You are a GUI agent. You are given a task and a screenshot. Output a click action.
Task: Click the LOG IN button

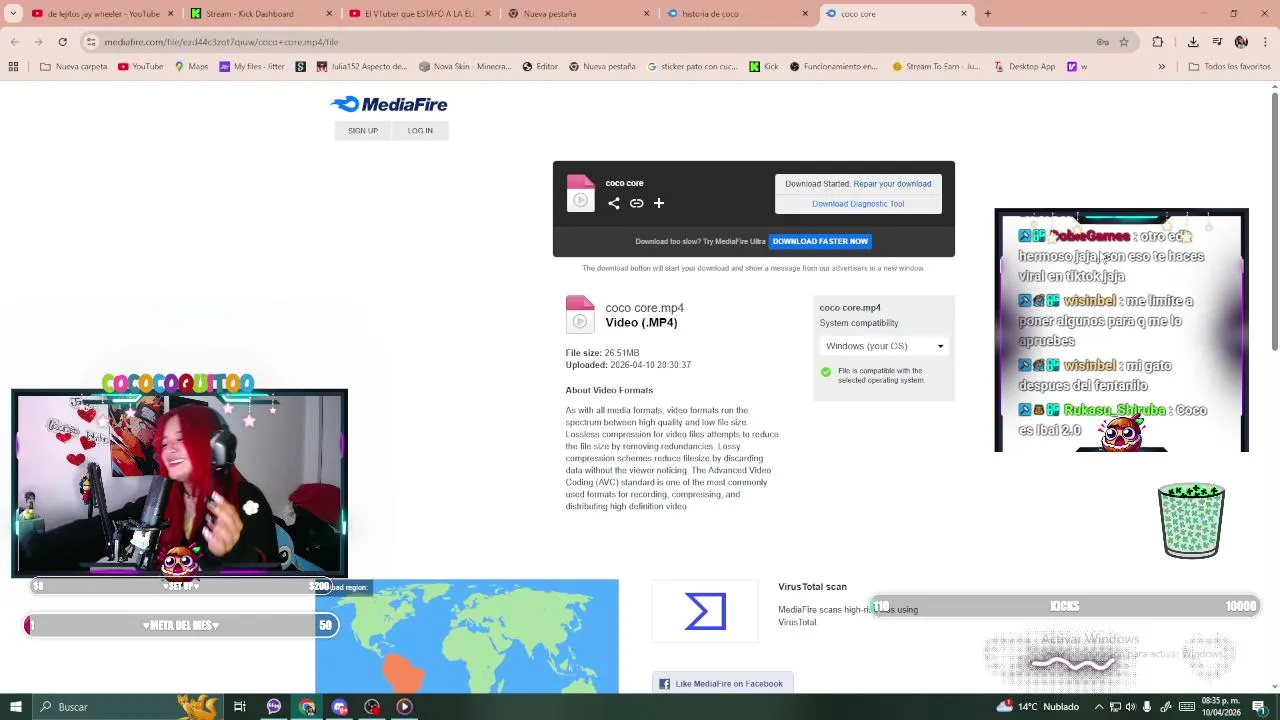420,131
